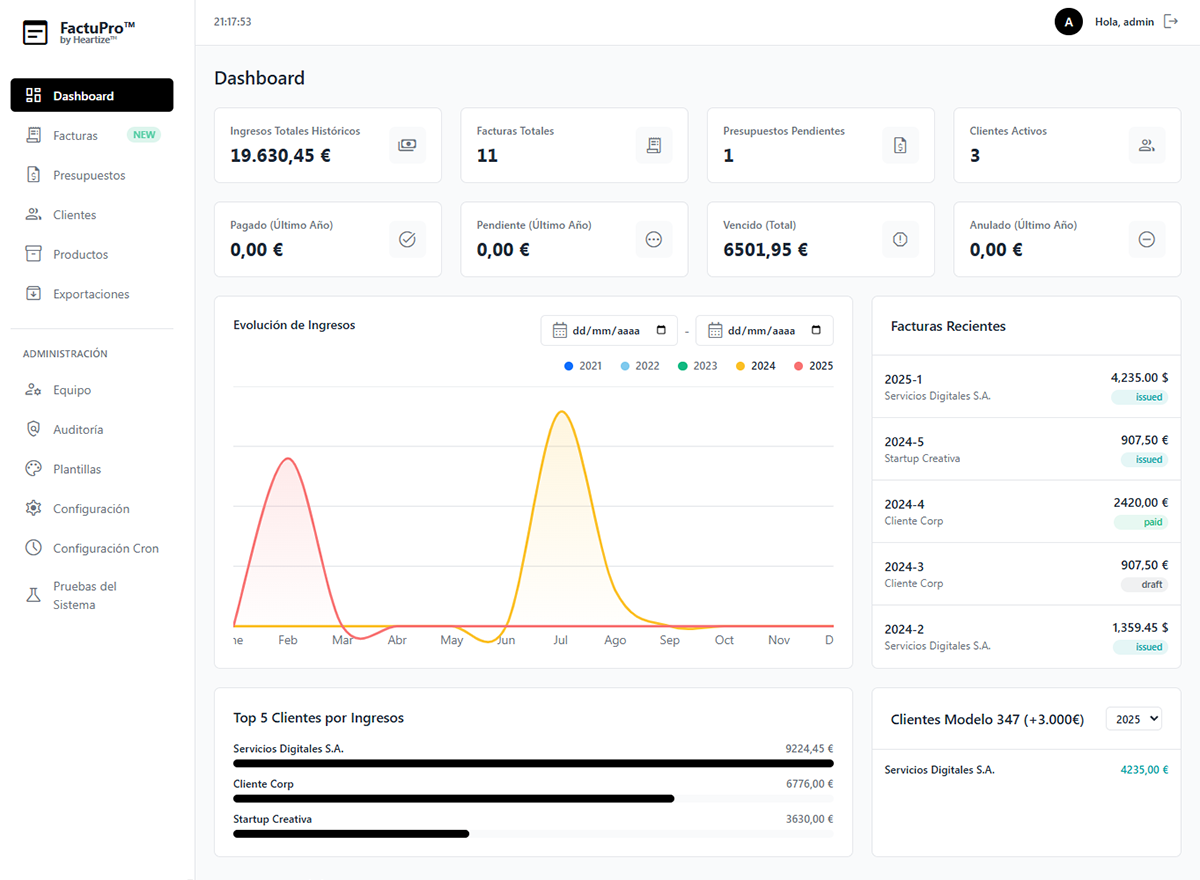Viewport: 1200px width, 880px height.
Task: Hide the 2025 series in chart legend
Action: (x=812, y=366)
